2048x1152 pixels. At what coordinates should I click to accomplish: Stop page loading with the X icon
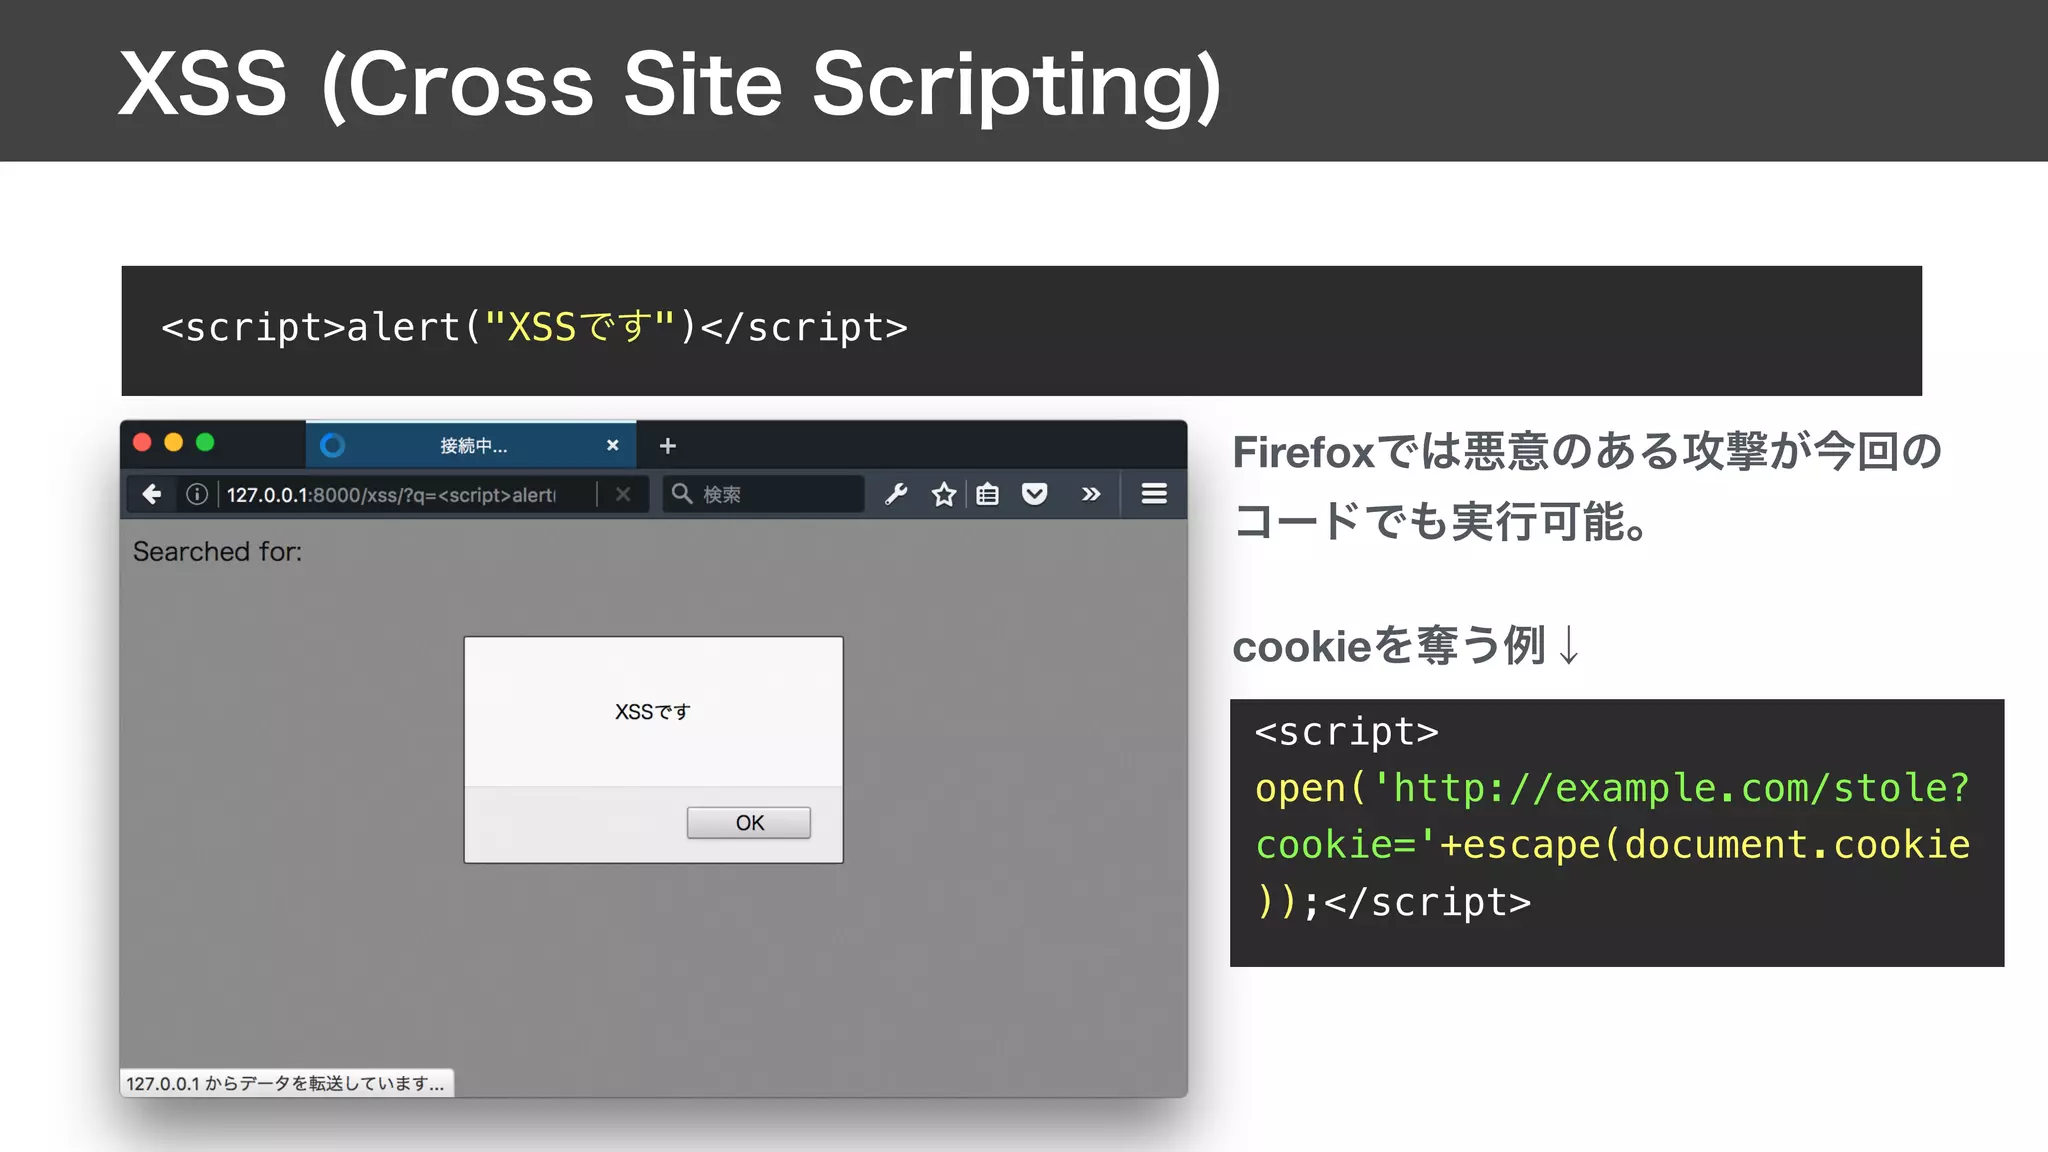(623, 494)
